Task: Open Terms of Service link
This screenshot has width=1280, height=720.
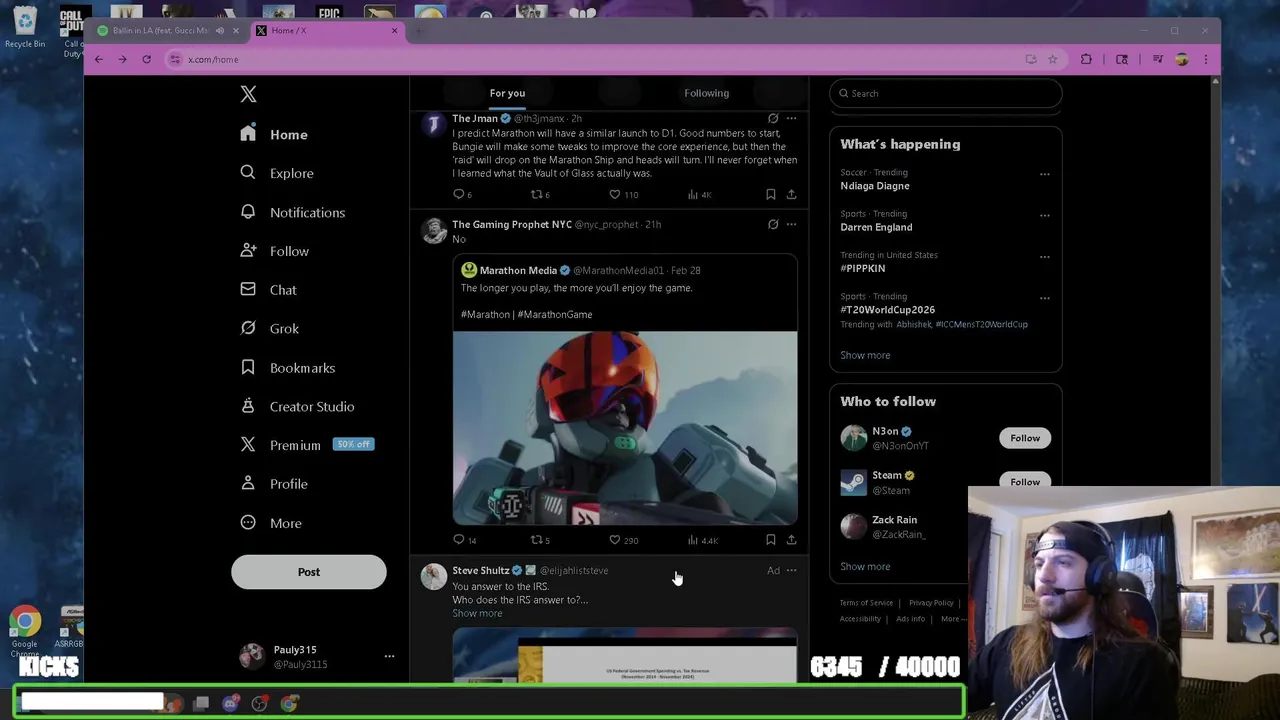Action: [x=866, y=603]
